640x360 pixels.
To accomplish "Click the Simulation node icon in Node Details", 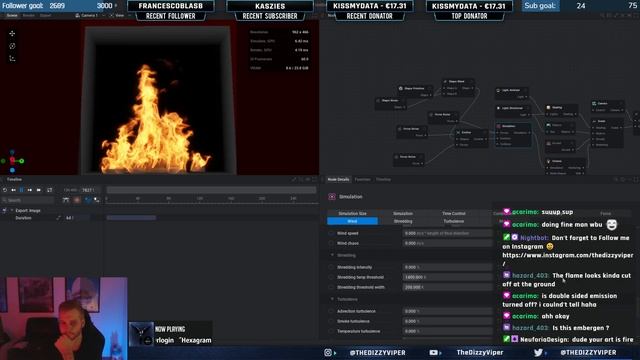I will [x=332, y=197].
